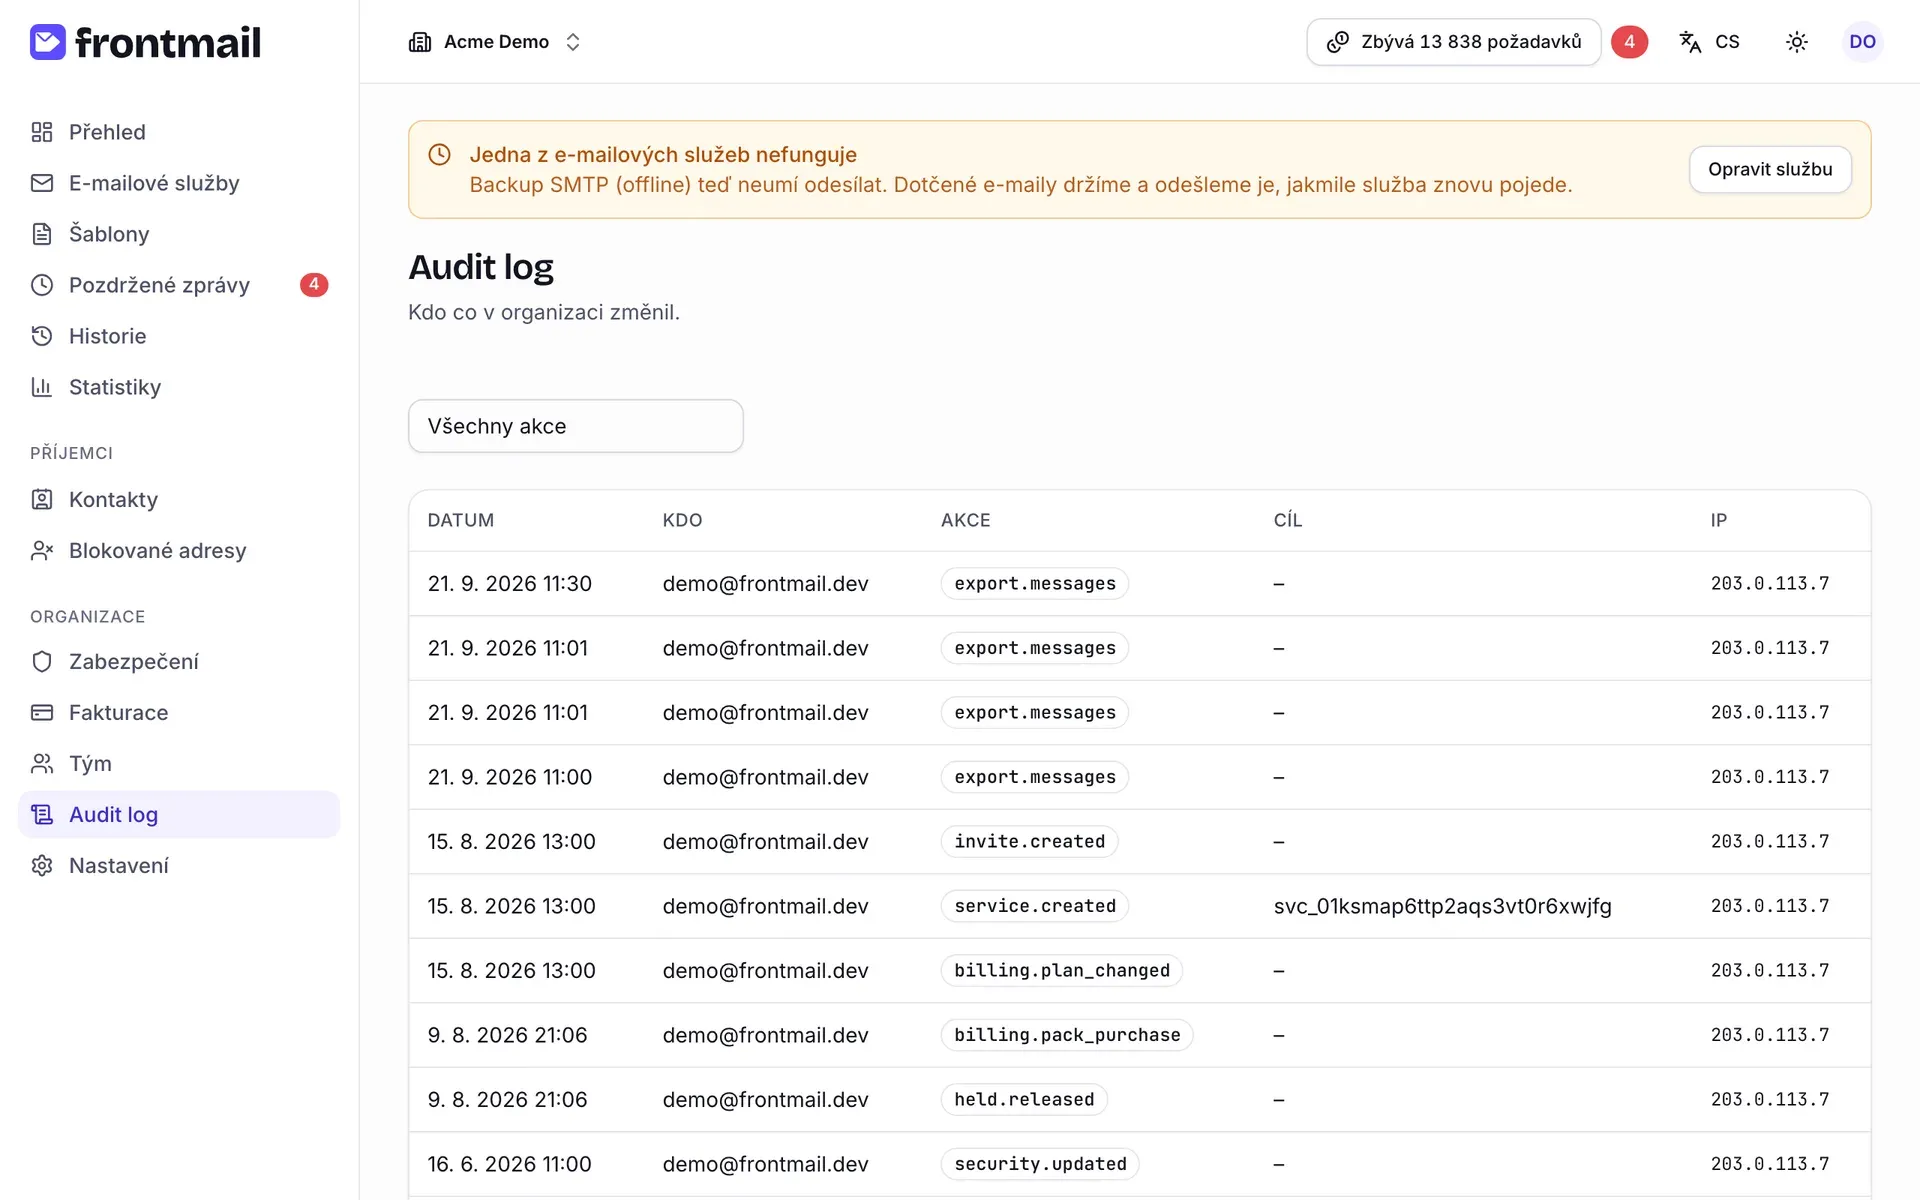
Task: Click Zbývá 13 838 požadavků button
Action: click(1454, 42)
